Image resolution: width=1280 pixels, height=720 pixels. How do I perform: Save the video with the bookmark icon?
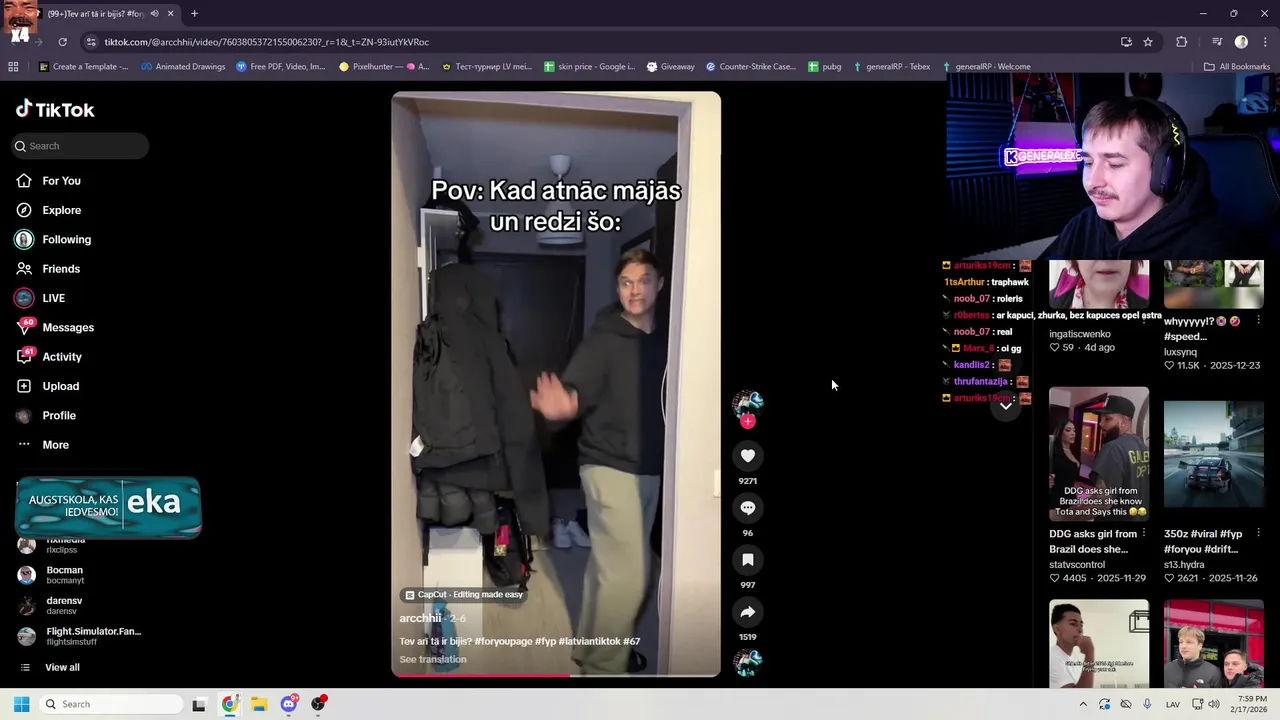[x=747, y=560]
